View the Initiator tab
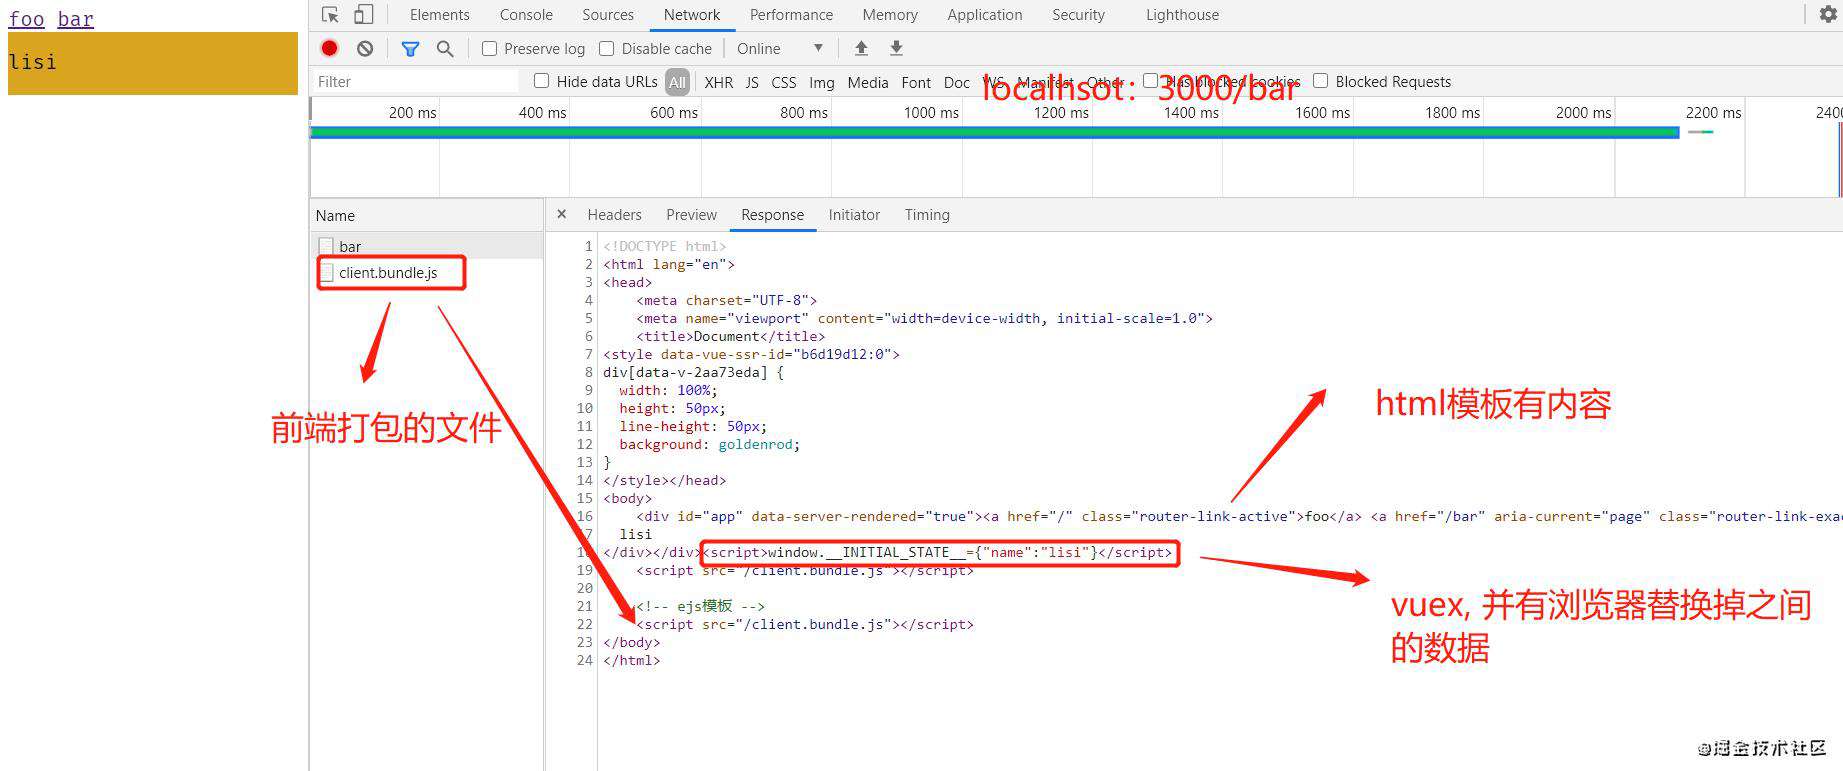The height and width of the screenshot is (771, 1843). (854, 215)
